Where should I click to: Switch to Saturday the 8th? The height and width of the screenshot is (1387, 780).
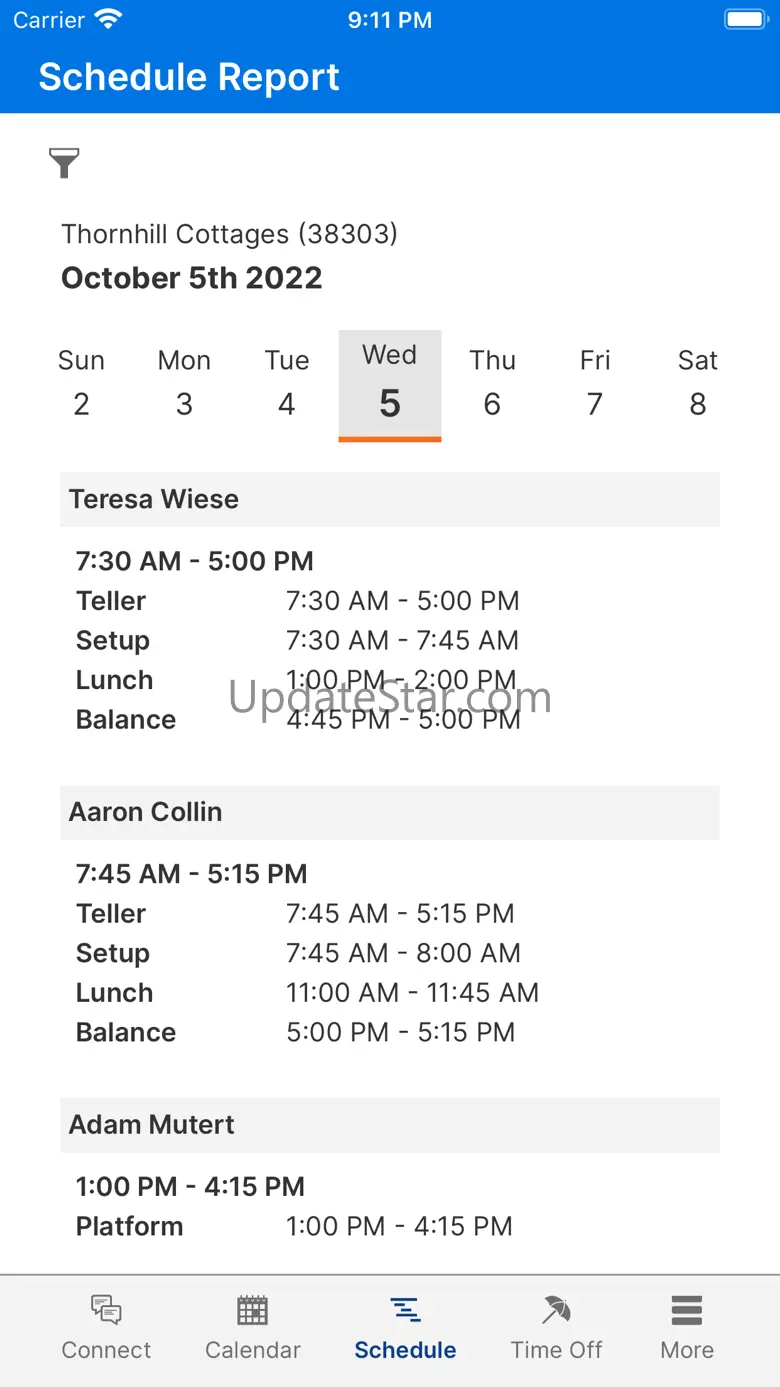point(698,382)
